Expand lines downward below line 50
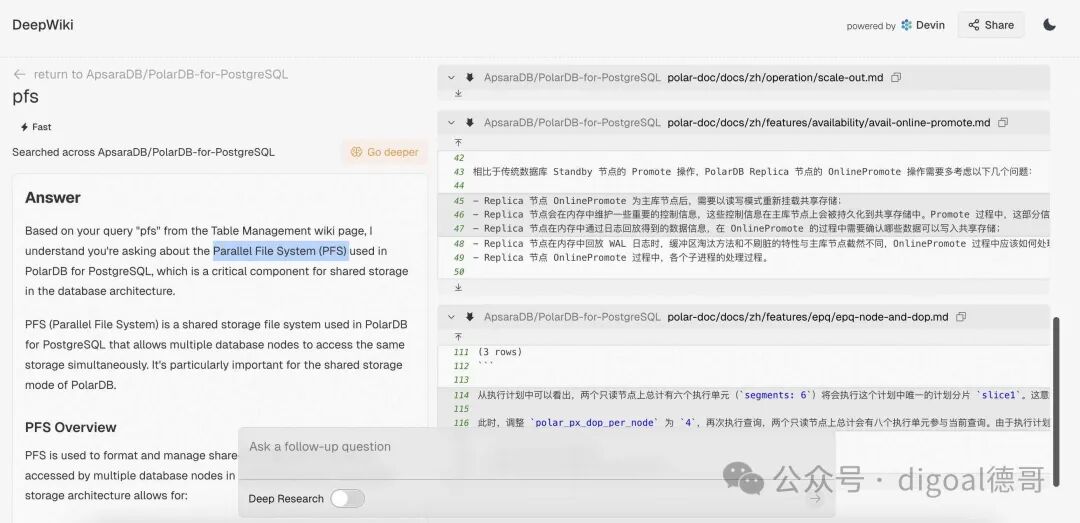Image resolution: width=1080 pixels, height=523 pixels. pyautogui.click(x=458, y=287)
